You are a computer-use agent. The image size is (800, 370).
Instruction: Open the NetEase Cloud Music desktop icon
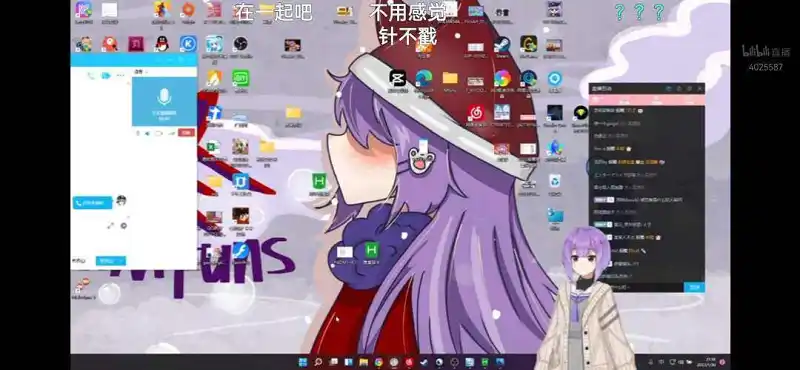tap(476, 113)
